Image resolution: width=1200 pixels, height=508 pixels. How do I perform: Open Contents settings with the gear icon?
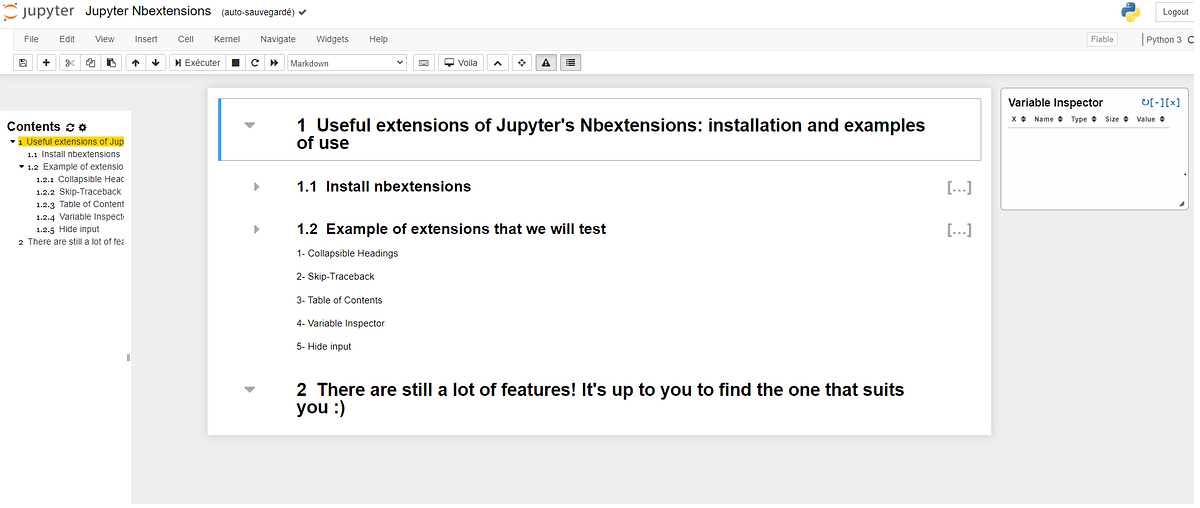pyautogui.click(x=82, y=127)
